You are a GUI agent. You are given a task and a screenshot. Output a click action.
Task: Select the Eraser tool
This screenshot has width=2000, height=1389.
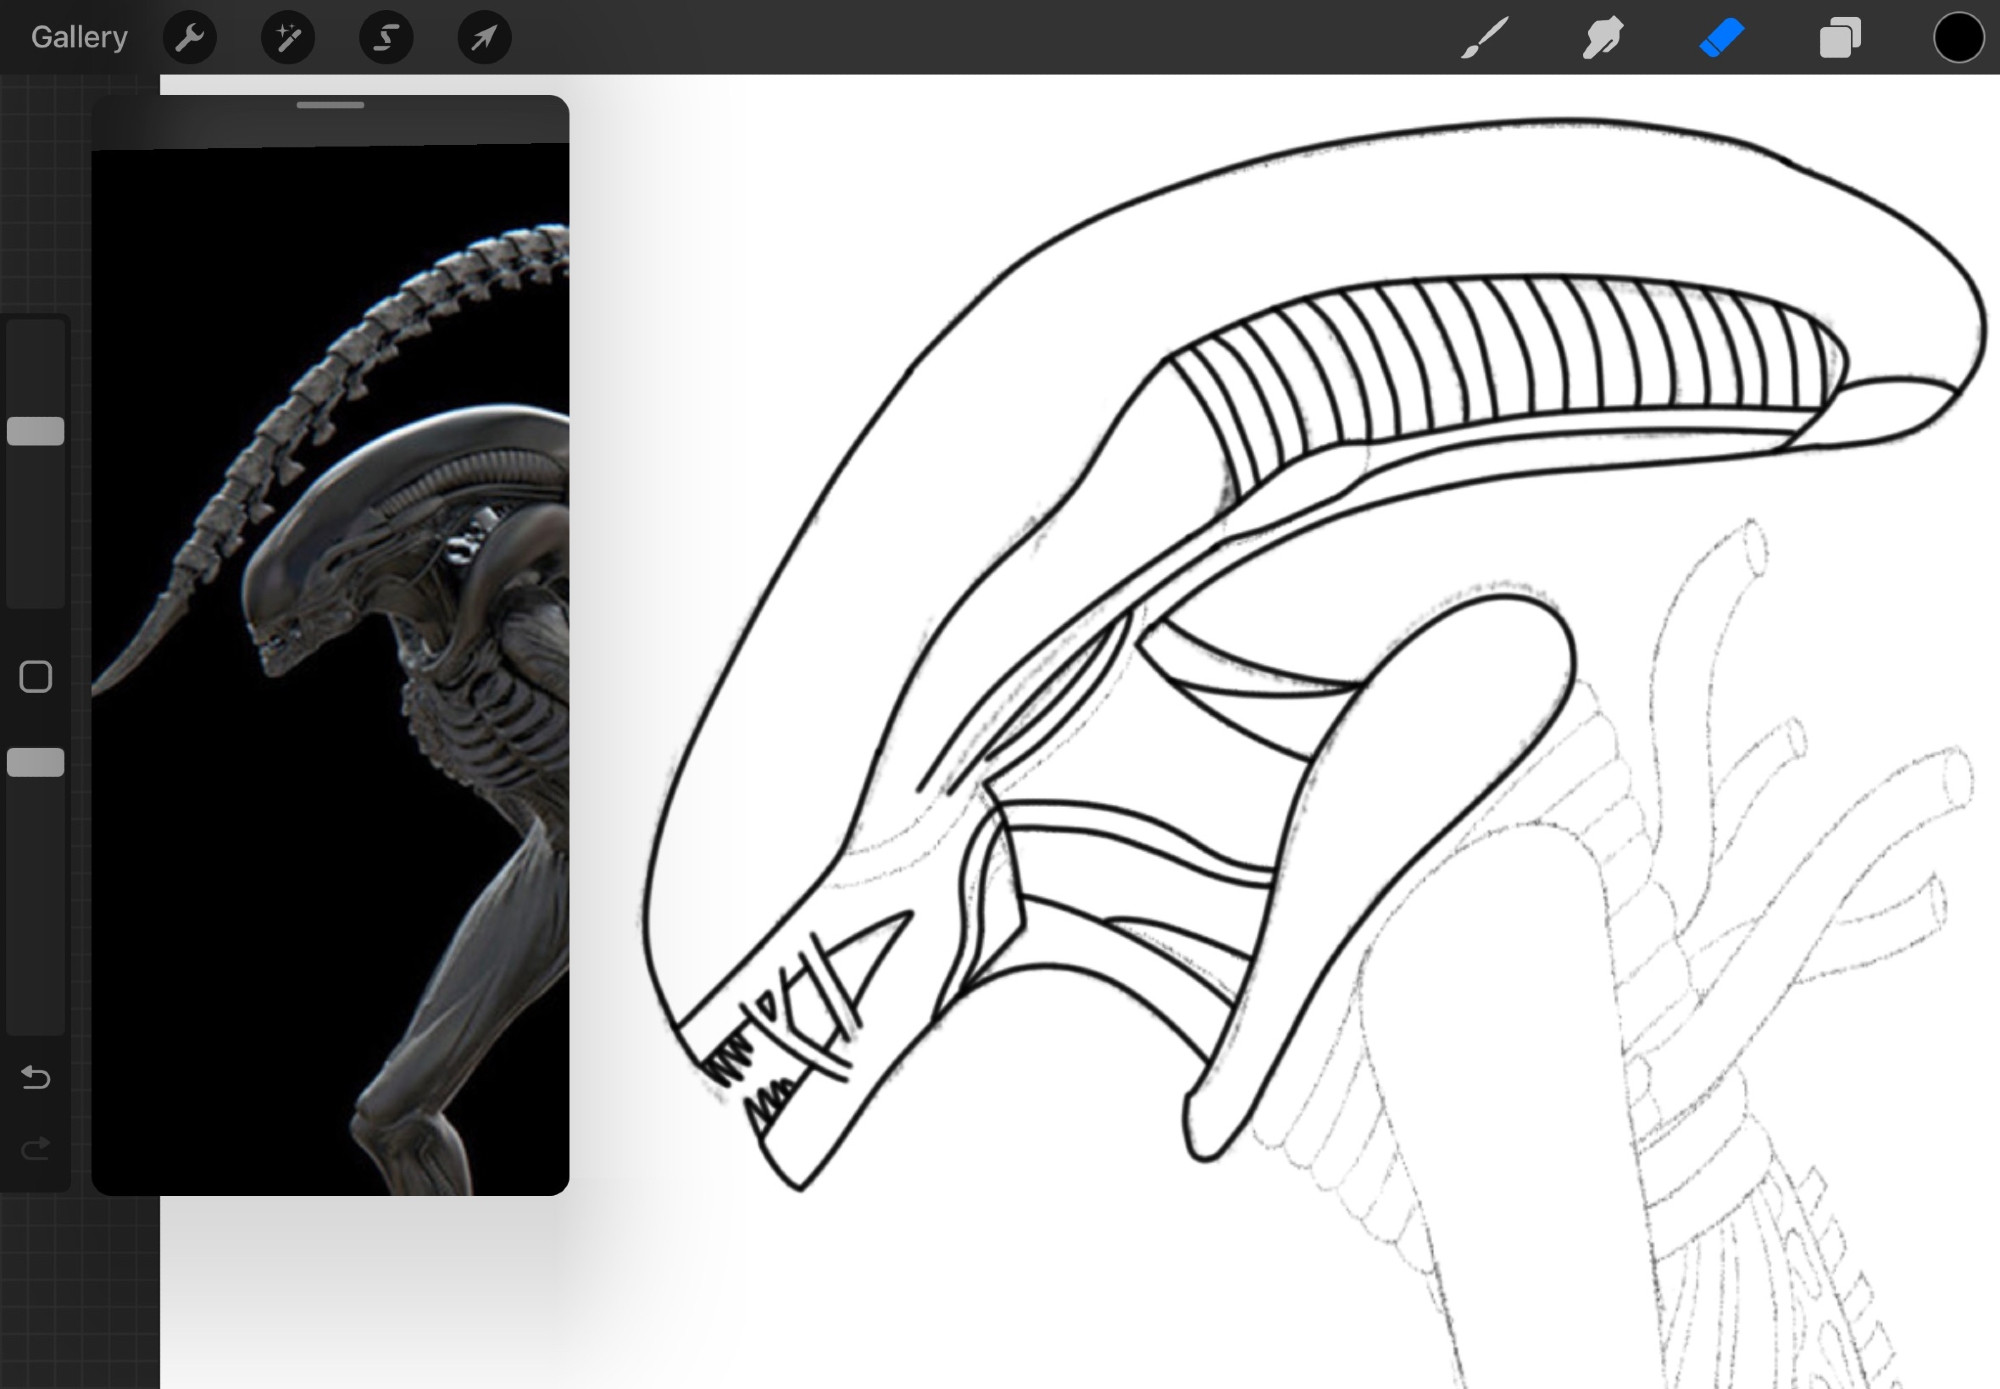(x=1721, y=38)
